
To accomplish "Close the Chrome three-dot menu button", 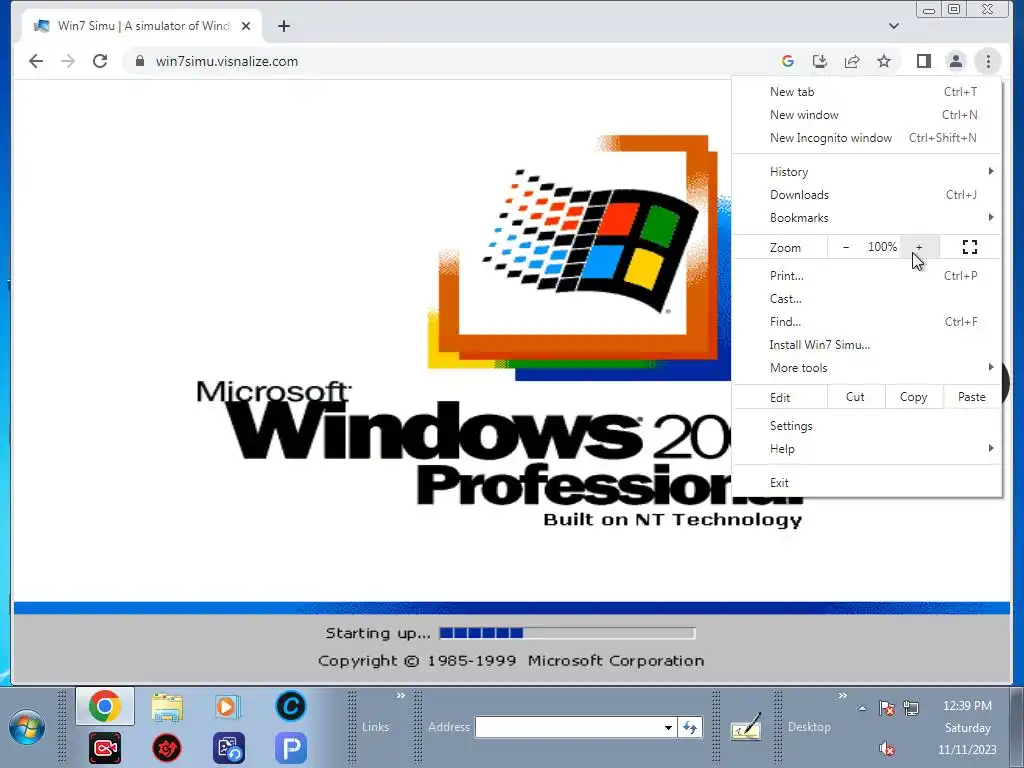I will [x=988, y=61].
